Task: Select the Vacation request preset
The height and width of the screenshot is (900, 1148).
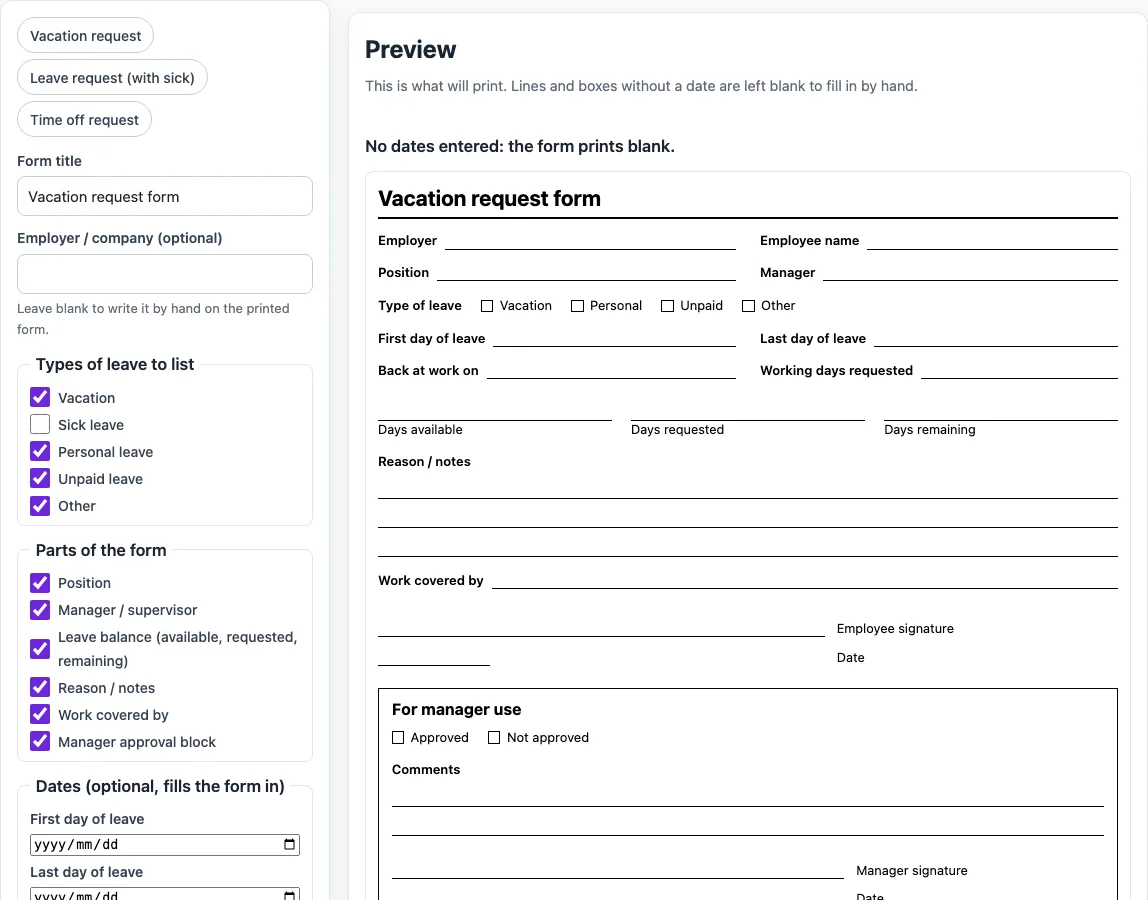Action: click(86, 36)
